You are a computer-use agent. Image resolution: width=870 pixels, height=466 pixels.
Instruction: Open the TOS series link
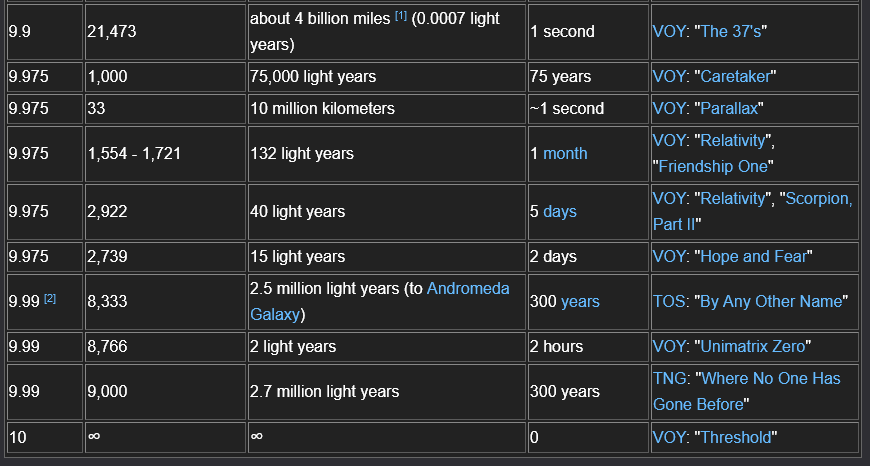click(669, 301)
